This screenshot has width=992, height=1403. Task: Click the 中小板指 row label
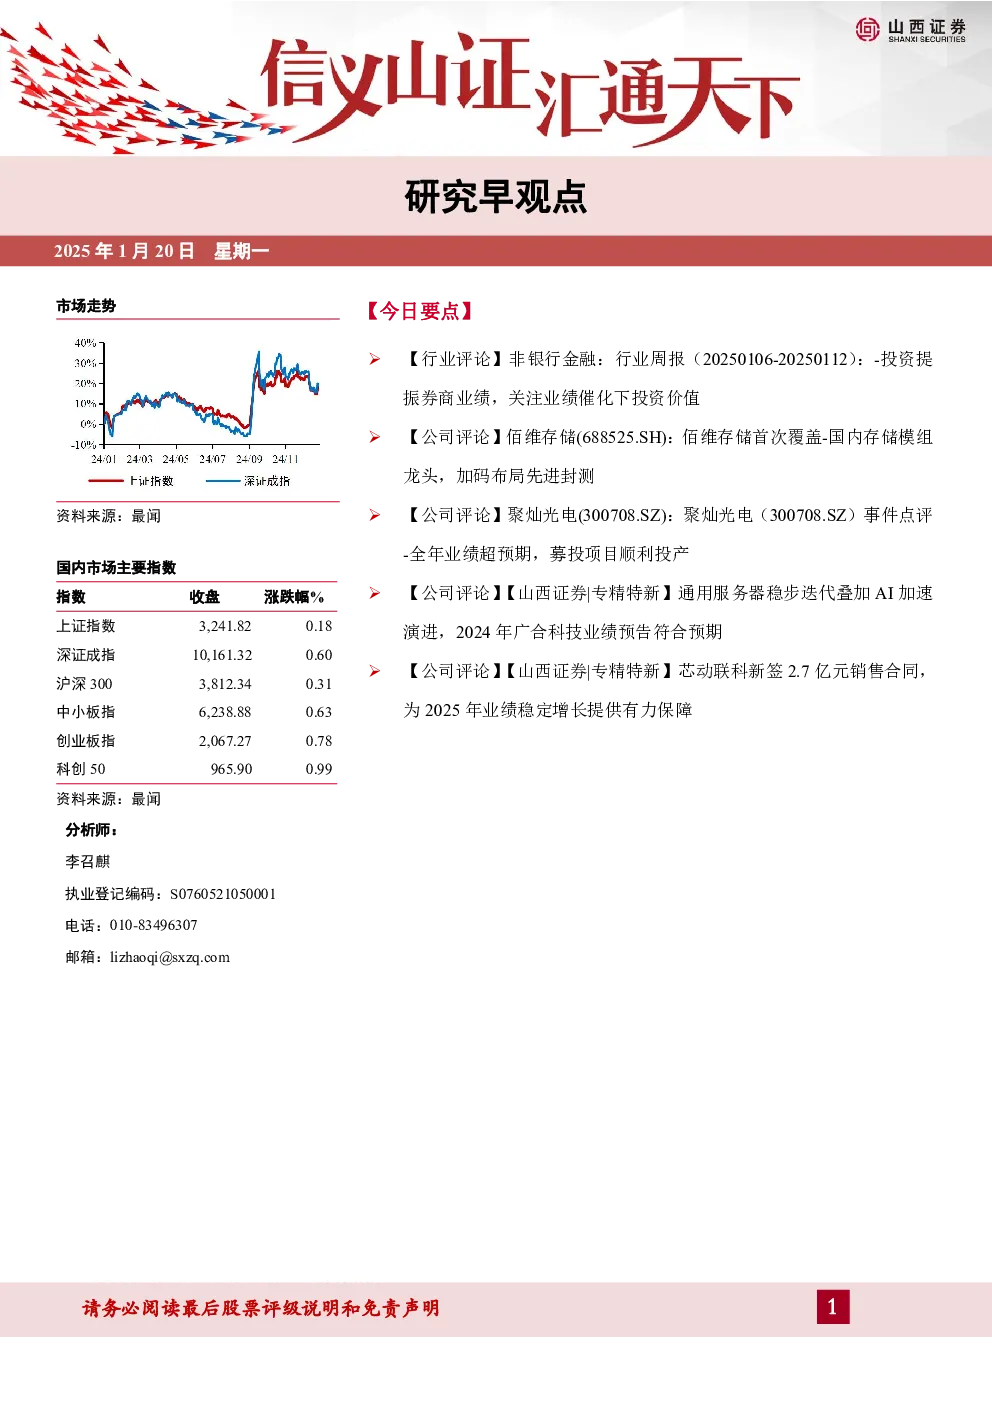tap(86, 712)
